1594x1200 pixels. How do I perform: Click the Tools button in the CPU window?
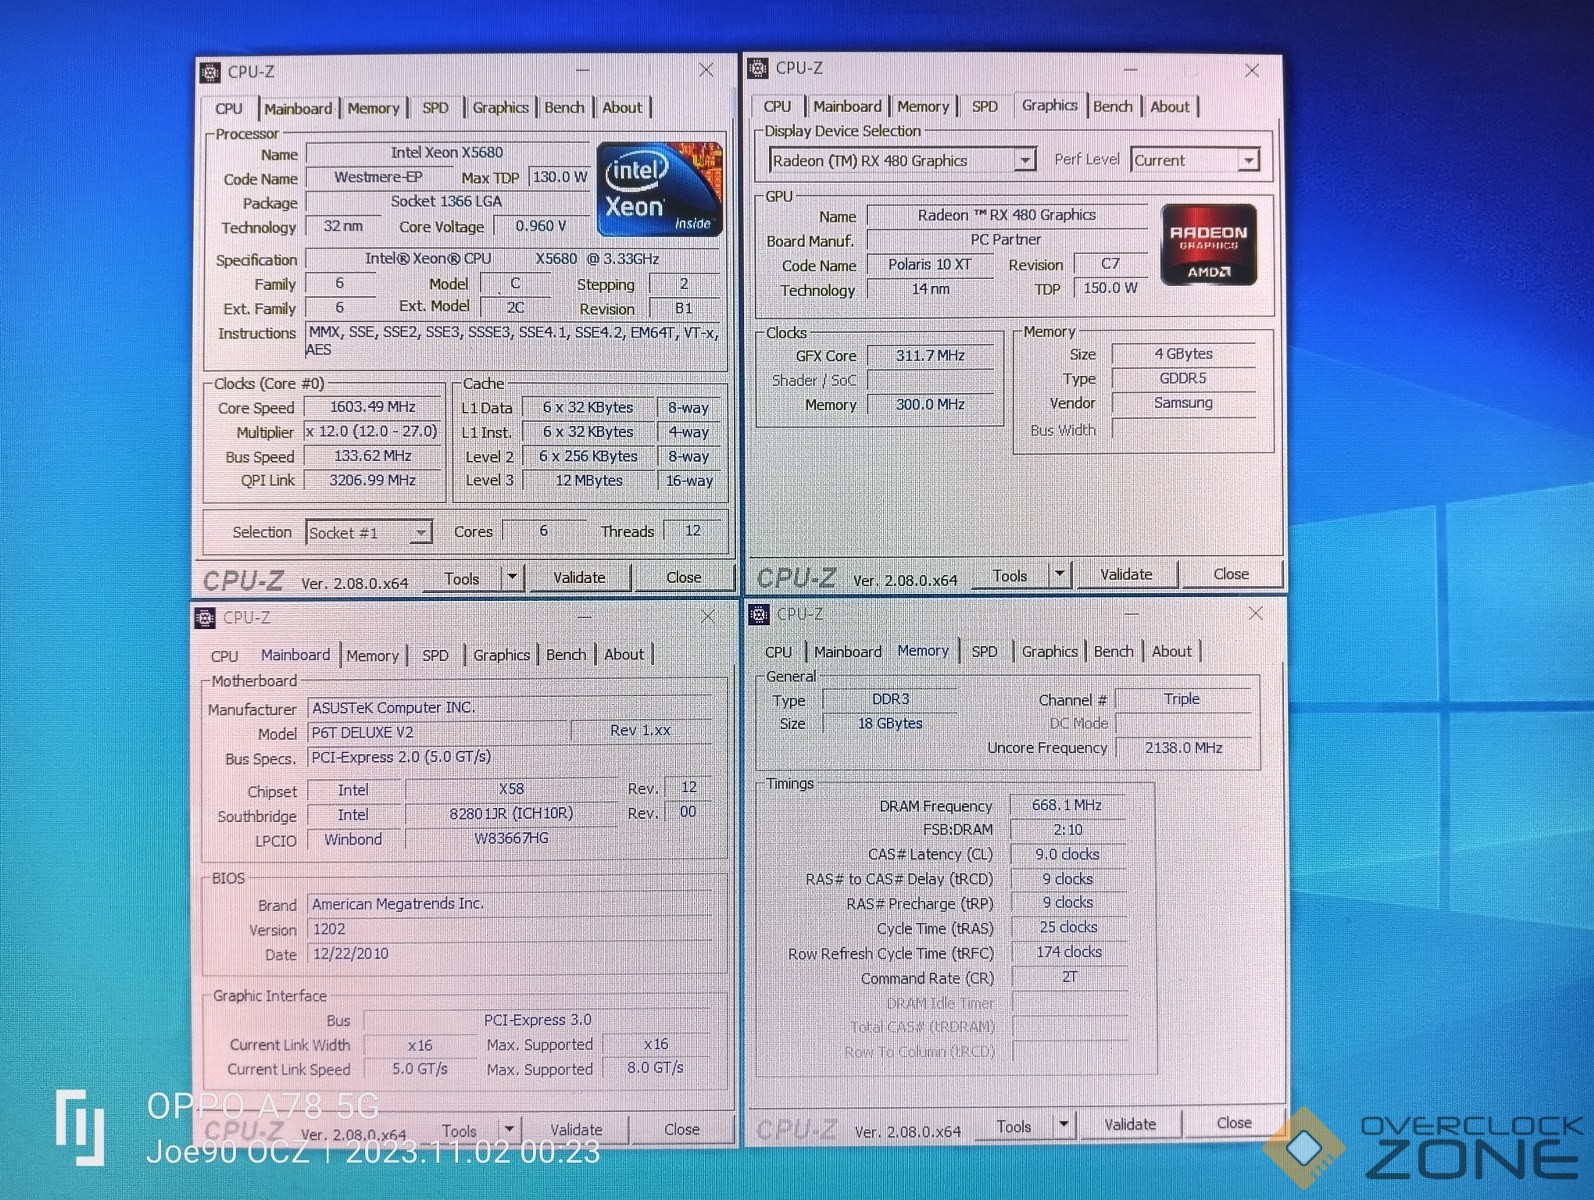[x=462, y=578]
